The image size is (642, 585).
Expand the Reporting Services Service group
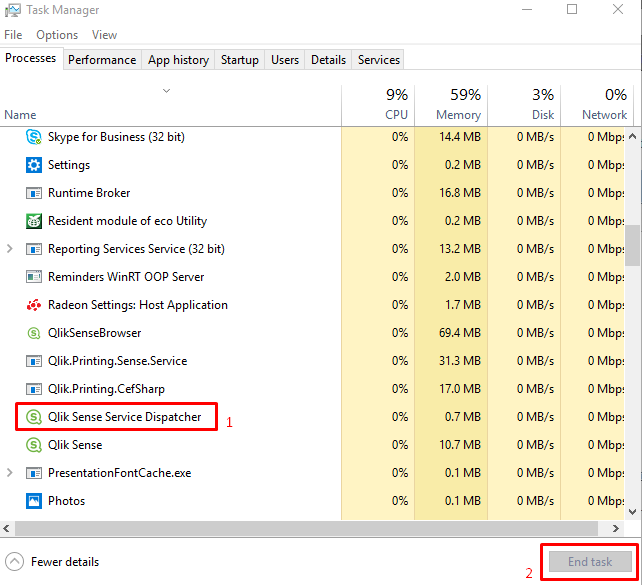pos(11,249)
